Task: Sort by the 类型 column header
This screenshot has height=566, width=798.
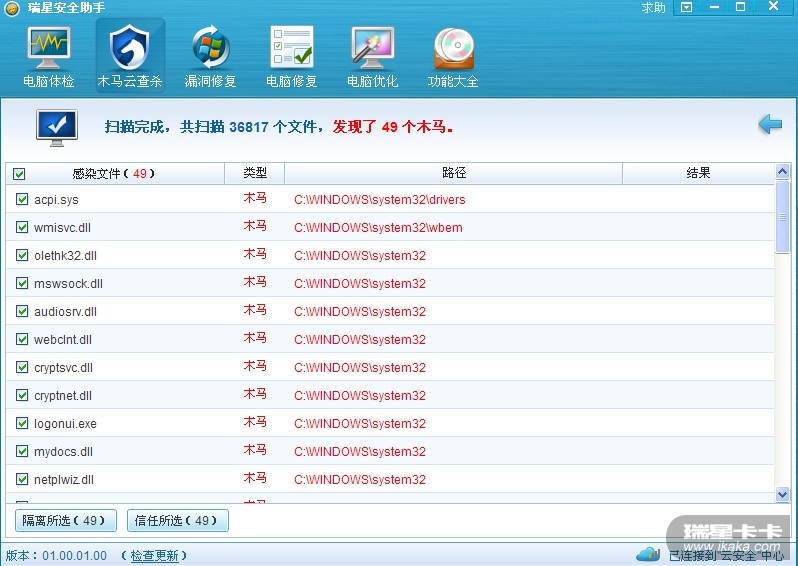Action: coord(255,173)
